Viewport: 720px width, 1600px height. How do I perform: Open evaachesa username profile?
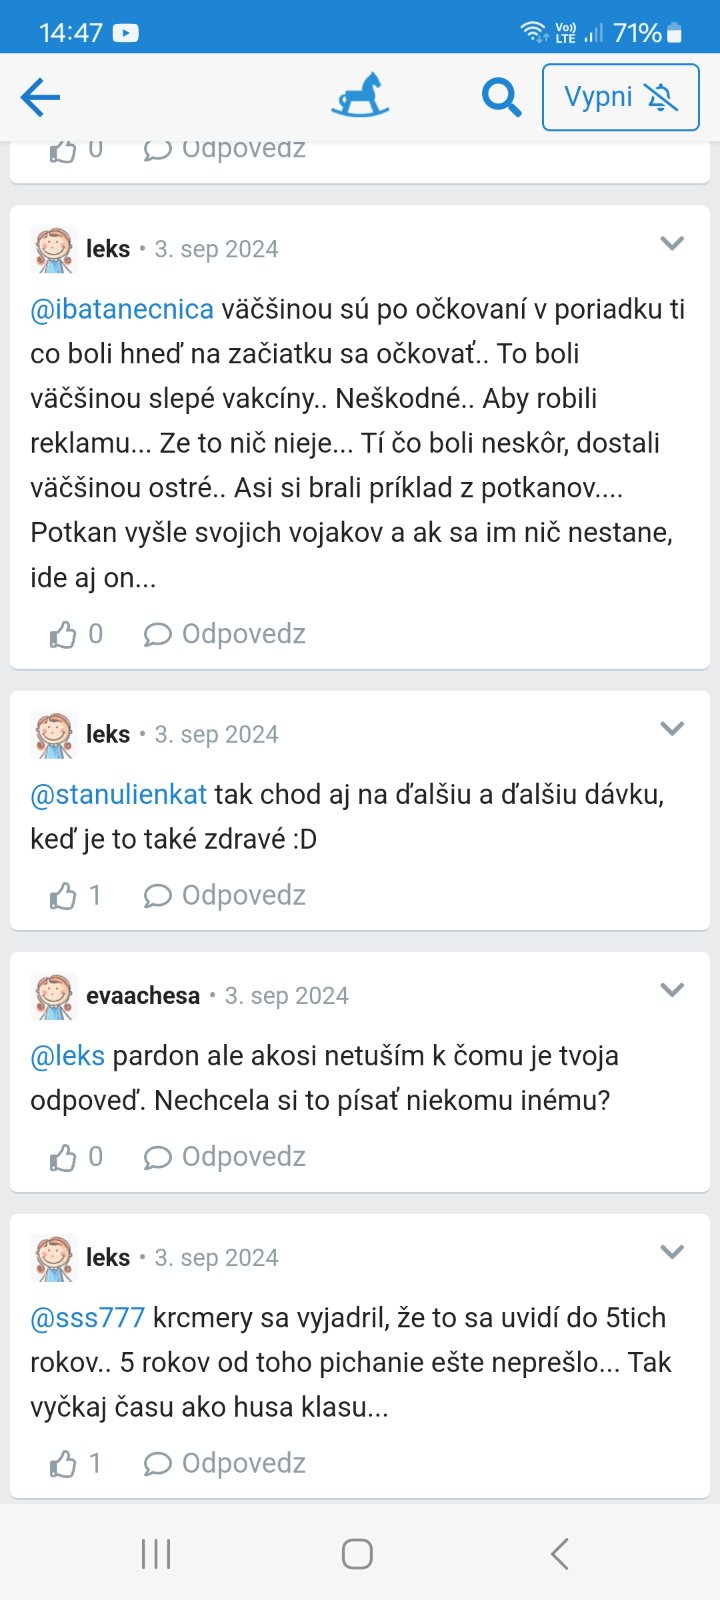pyautogui.click(x=143, y=996)
